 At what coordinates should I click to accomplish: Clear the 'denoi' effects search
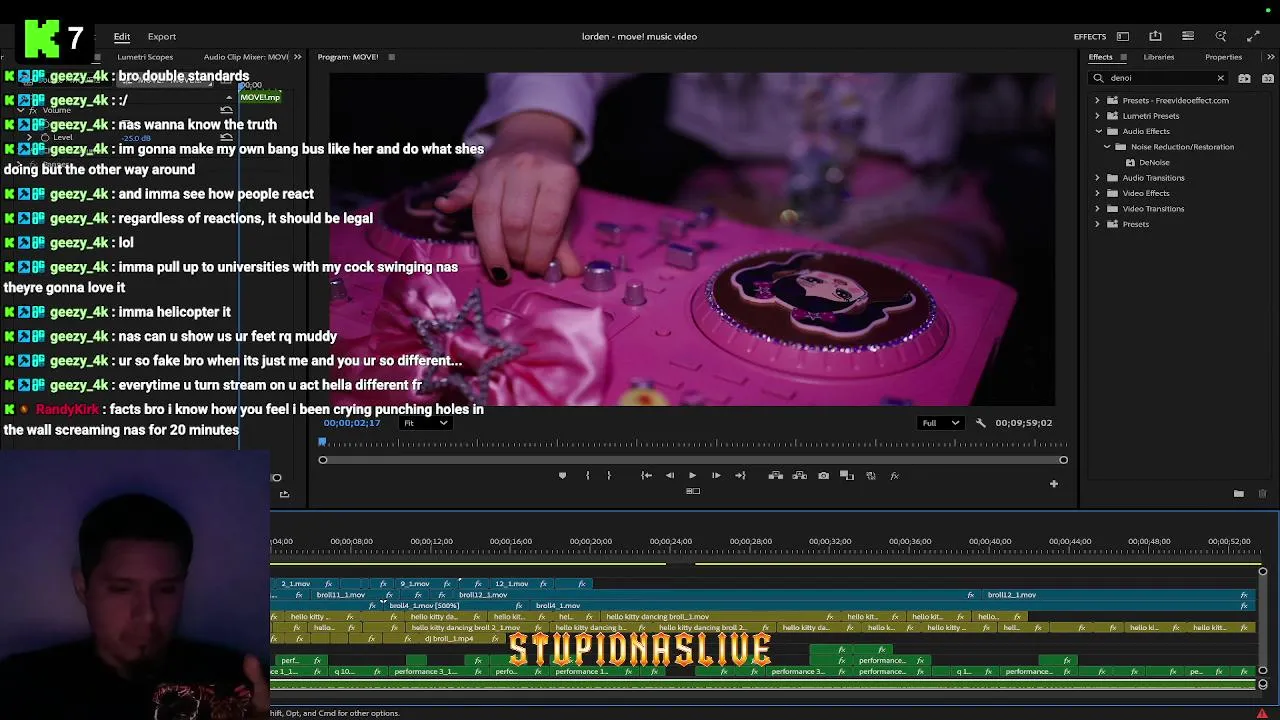click(x=1220, y=78)
